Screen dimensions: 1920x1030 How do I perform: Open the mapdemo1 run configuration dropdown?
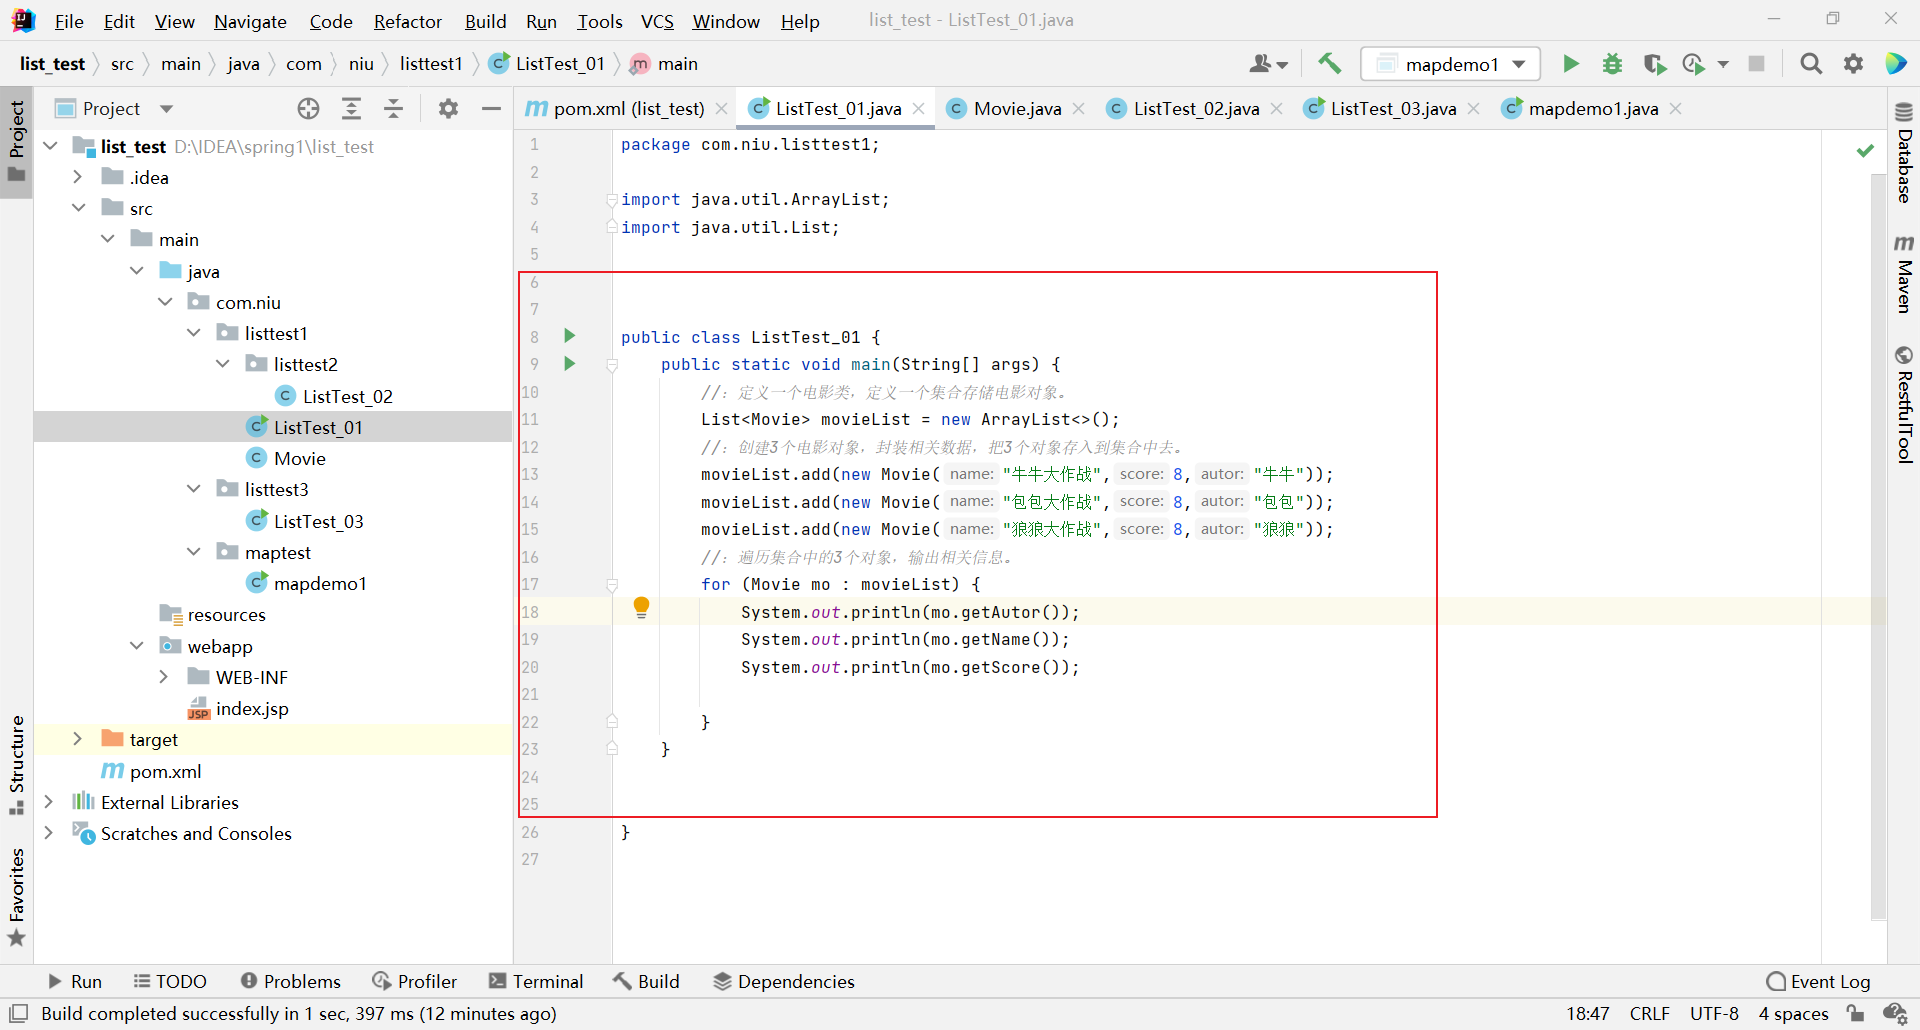pos(1450,64)
